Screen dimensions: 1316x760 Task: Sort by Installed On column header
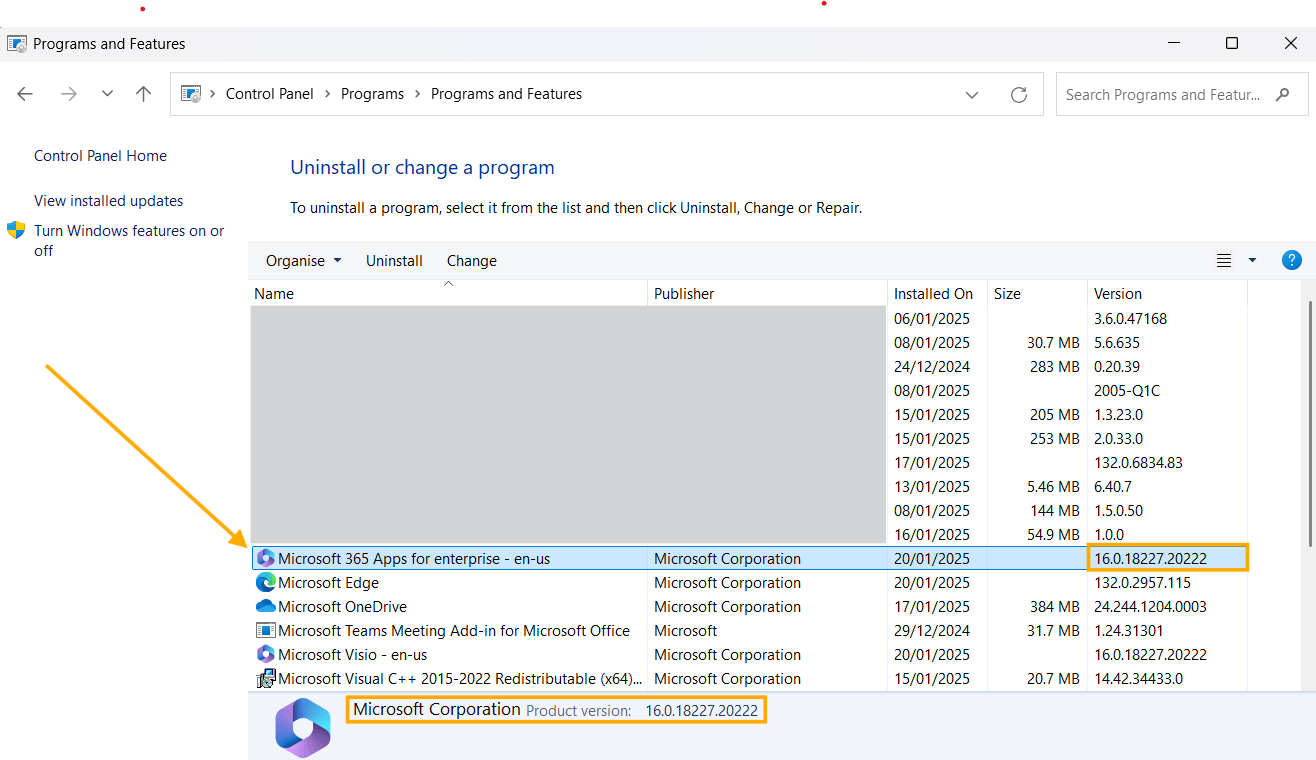937,293
